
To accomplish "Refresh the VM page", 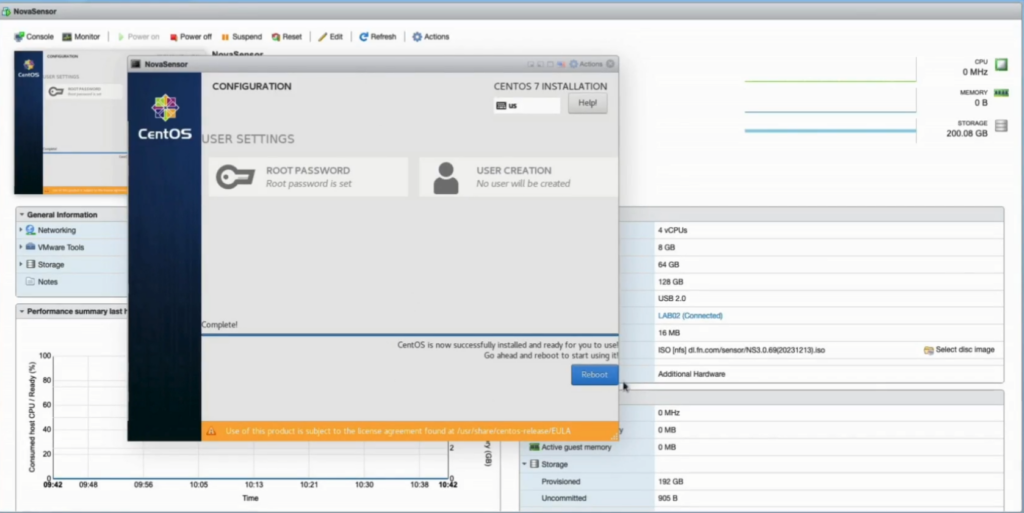I will pyautogui.click(x=377, y=37).
